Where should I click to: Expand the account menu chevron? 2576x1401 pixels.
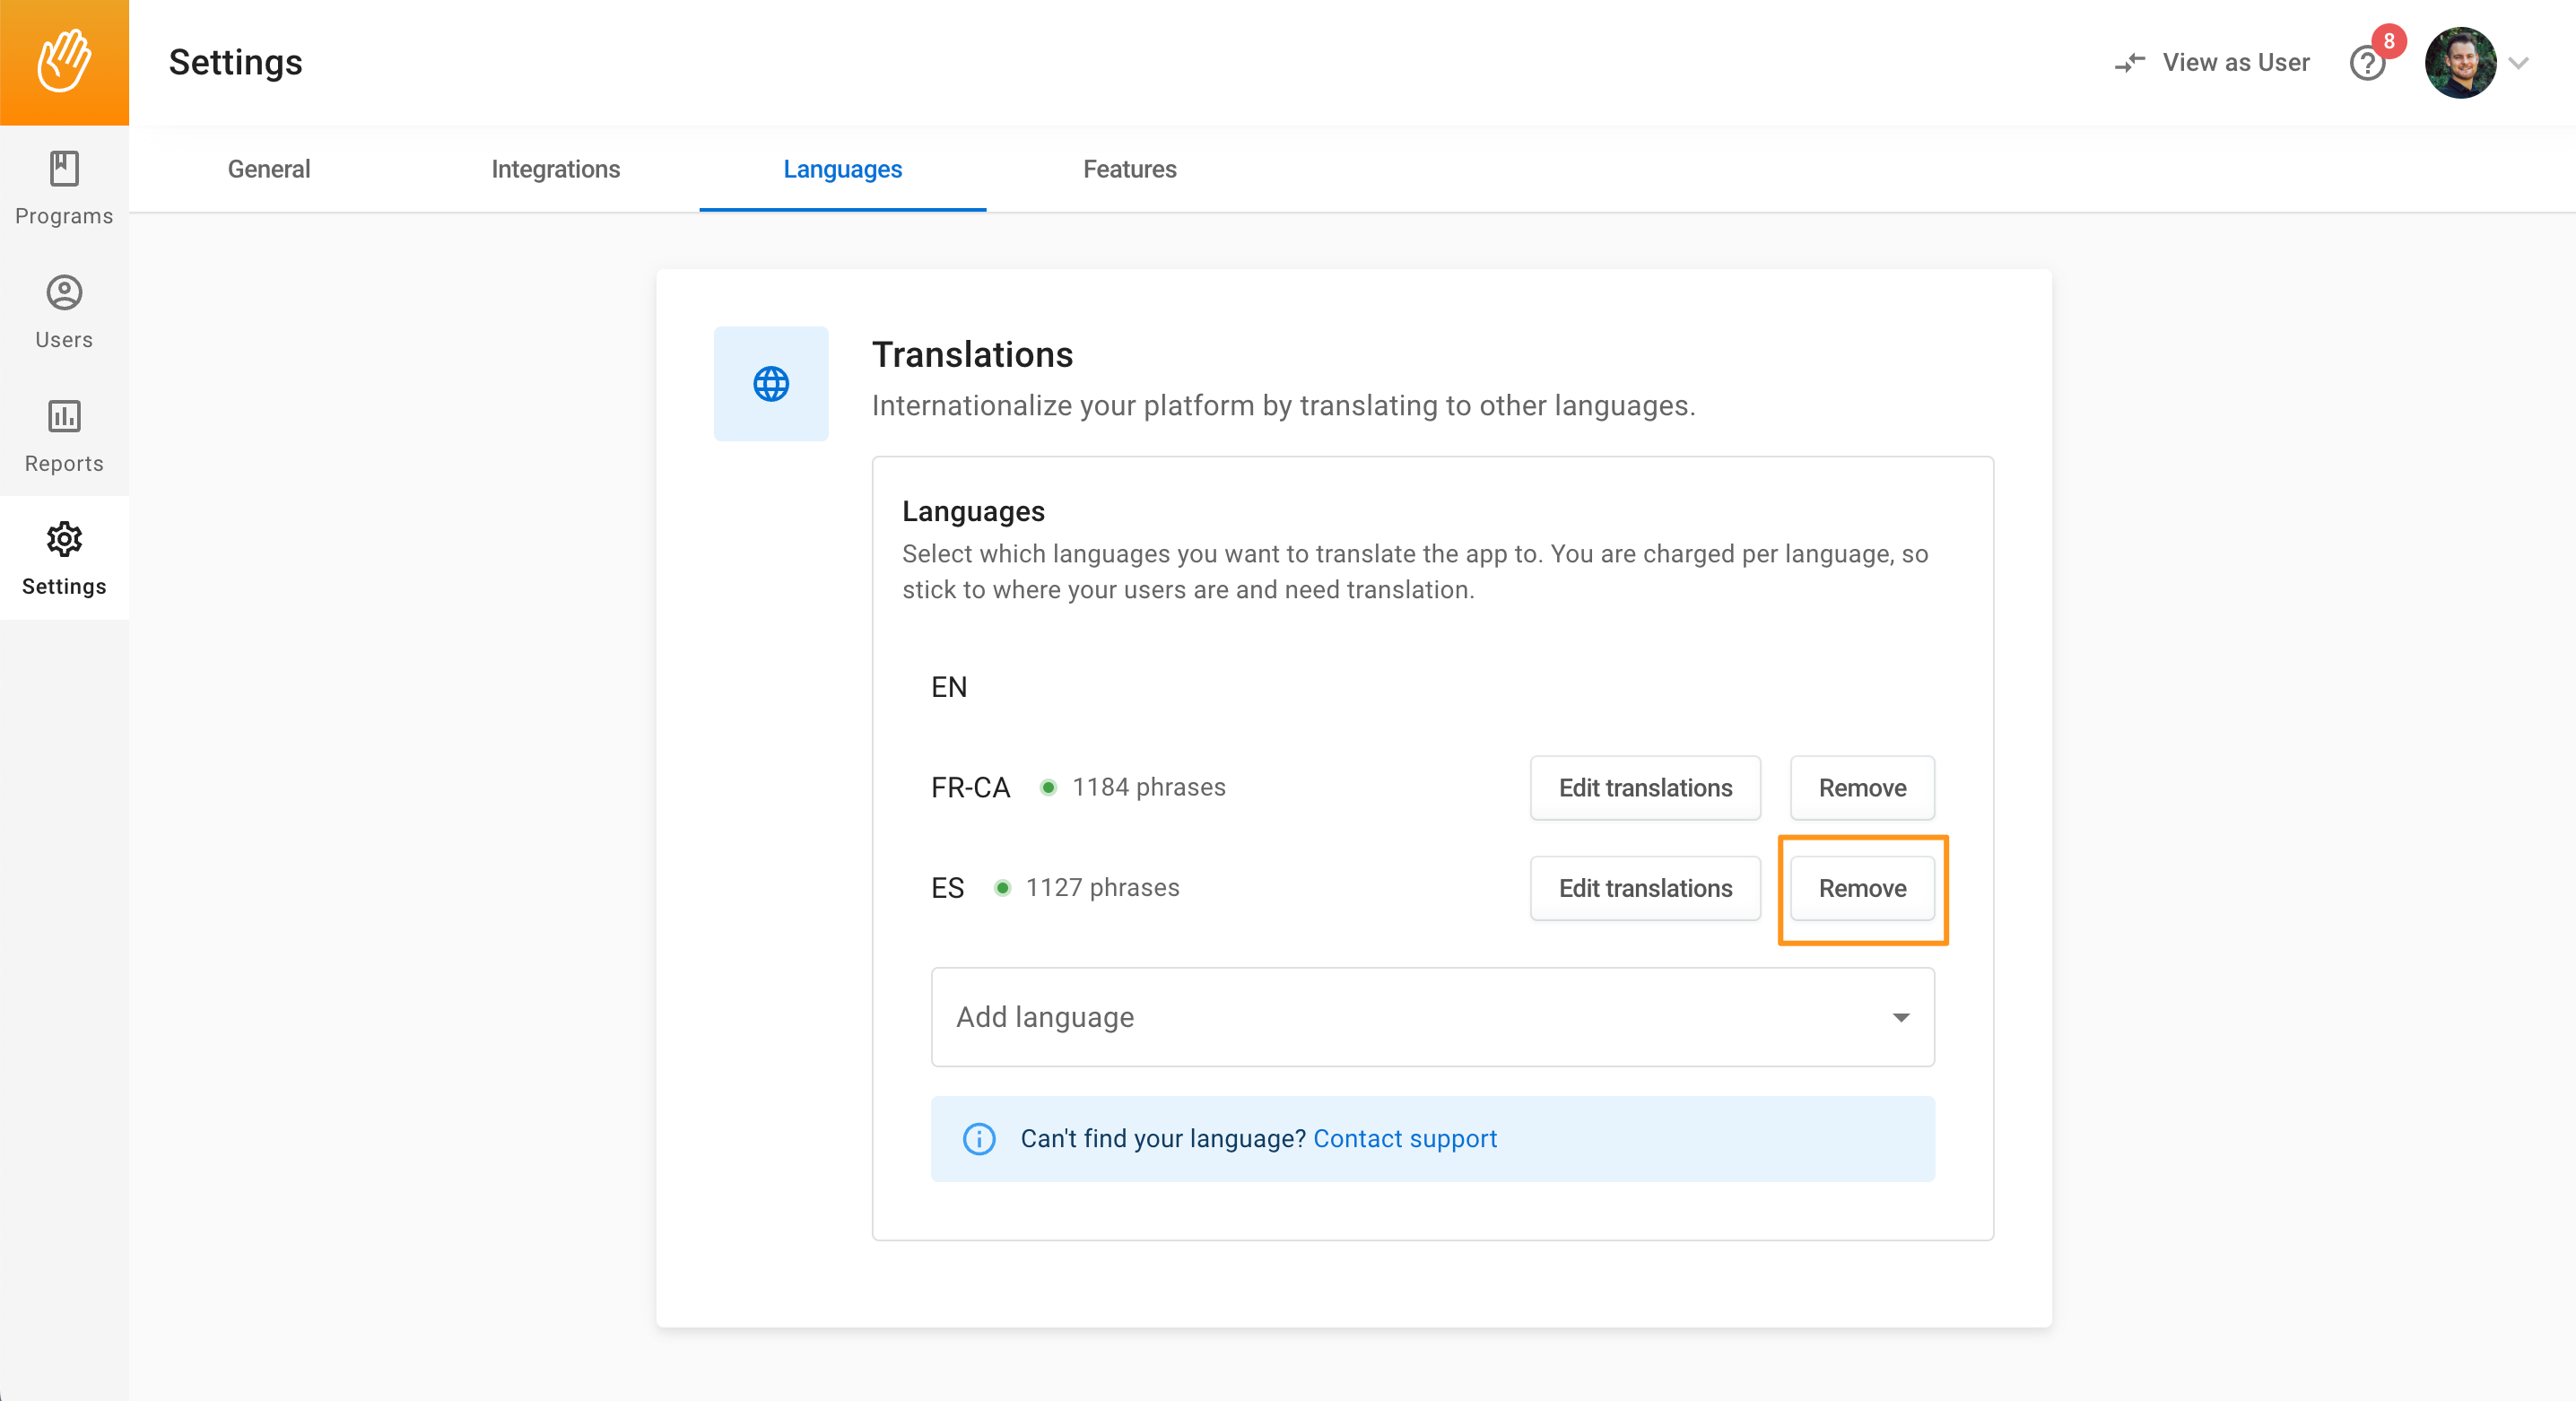point(2519,63)
